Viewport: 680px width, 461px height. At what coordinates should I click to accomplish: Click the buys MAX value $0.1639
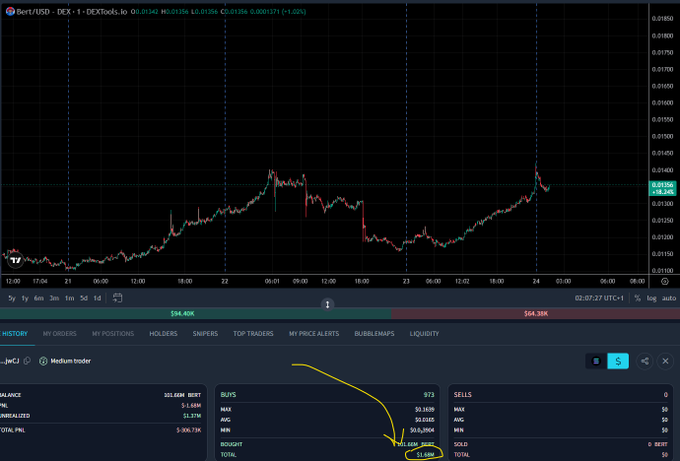pyautogui.click(x=424, y=409)
